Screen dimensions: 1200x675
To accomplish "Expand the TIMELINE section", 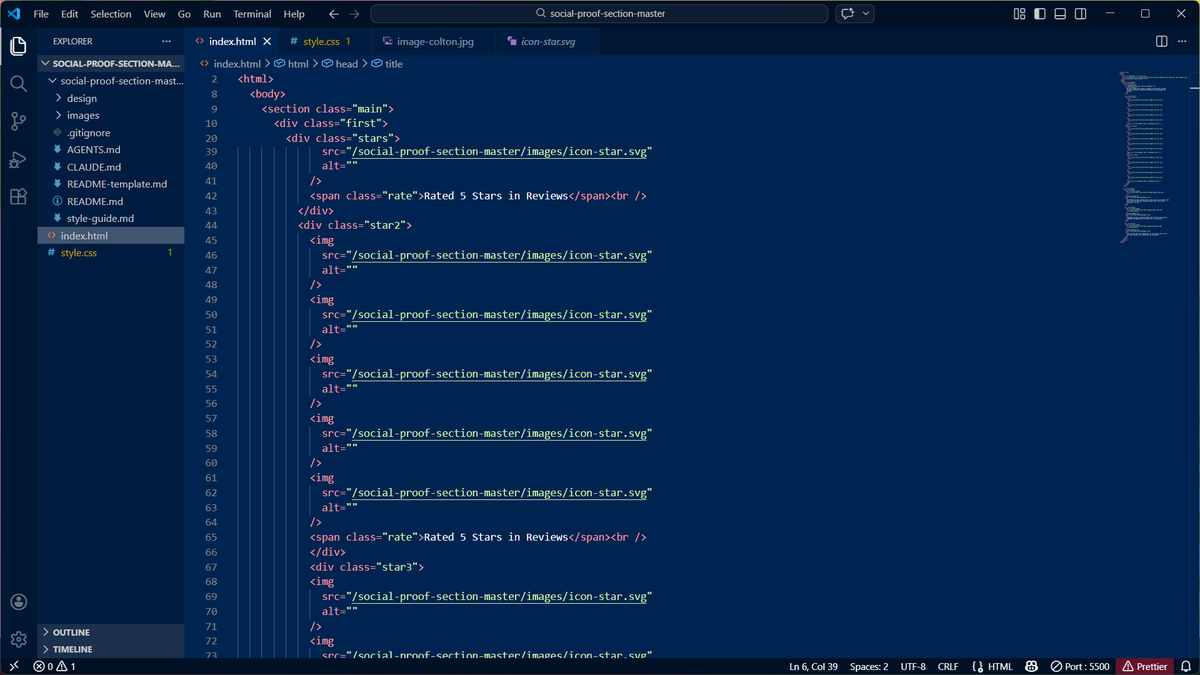I will (x=111, y=649).
